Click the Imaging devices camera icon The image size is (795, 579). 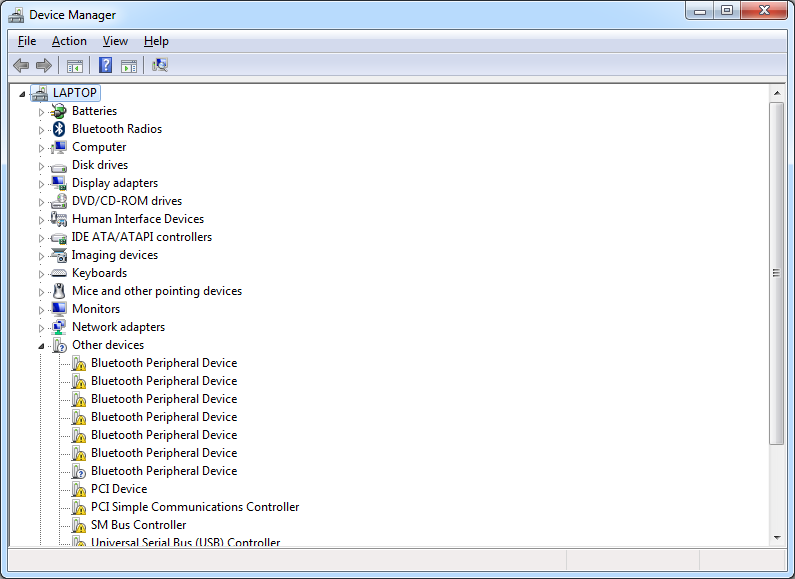pos(59,255)
